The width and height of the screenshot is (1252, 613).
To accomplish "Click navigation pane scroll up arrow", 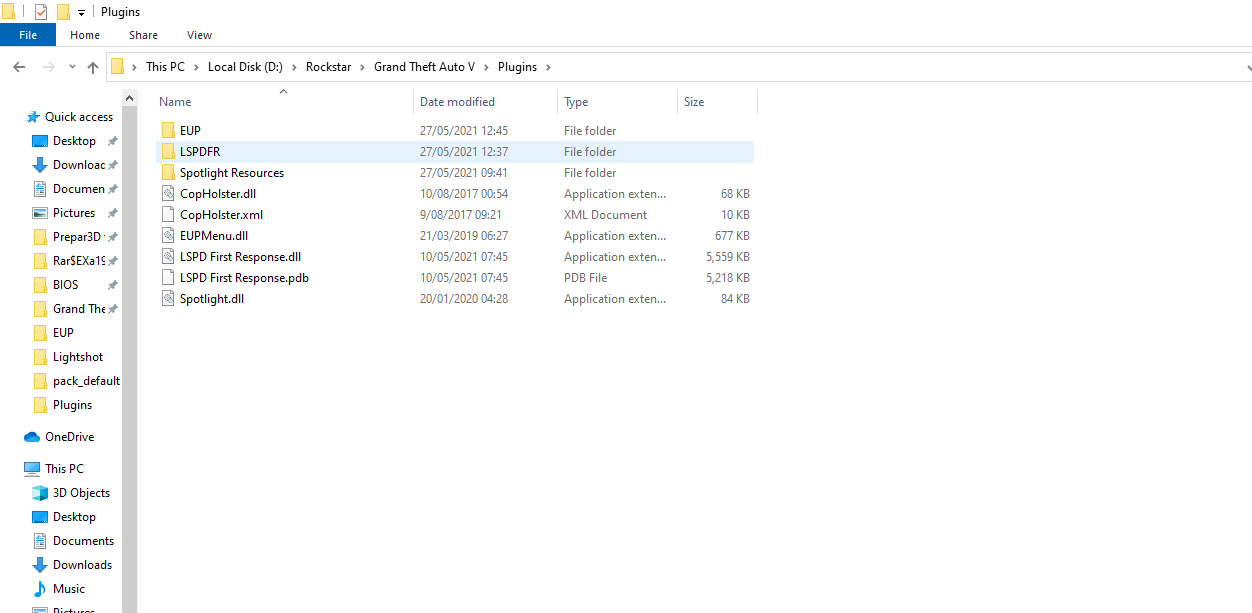I will point(130,98).
